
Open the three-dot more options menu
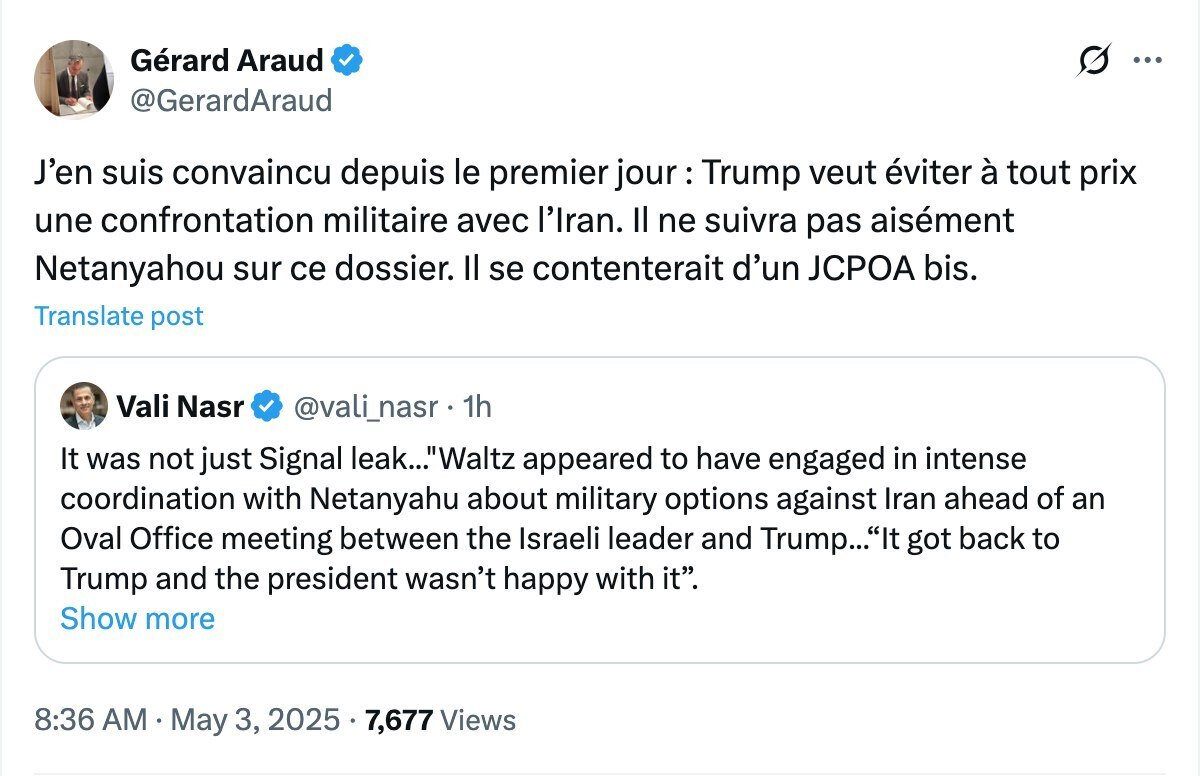(x=1146, y=60)
